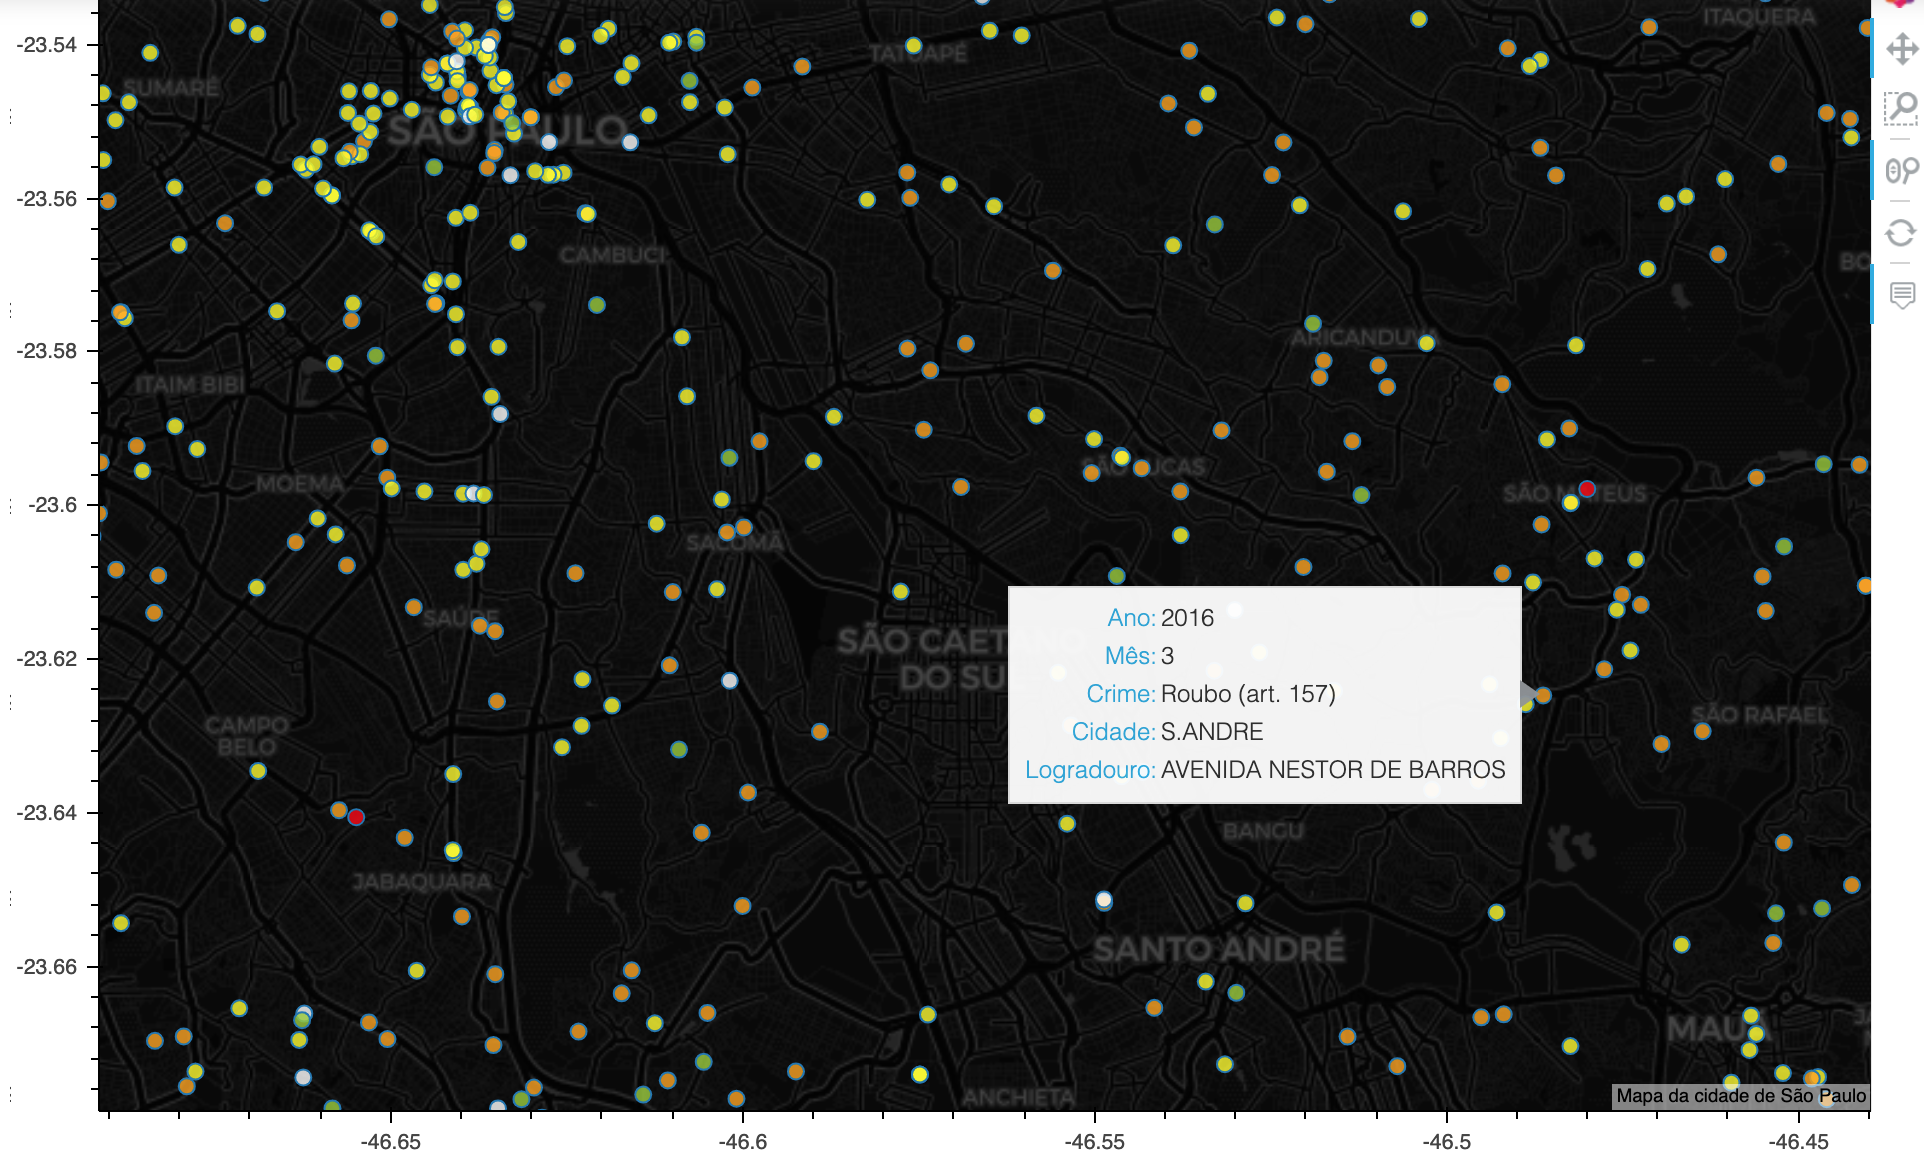Click the ITAIM BIBI map label
Image resolution: width=1924 pixels, height=1164 pixels.
coord(190,384)
